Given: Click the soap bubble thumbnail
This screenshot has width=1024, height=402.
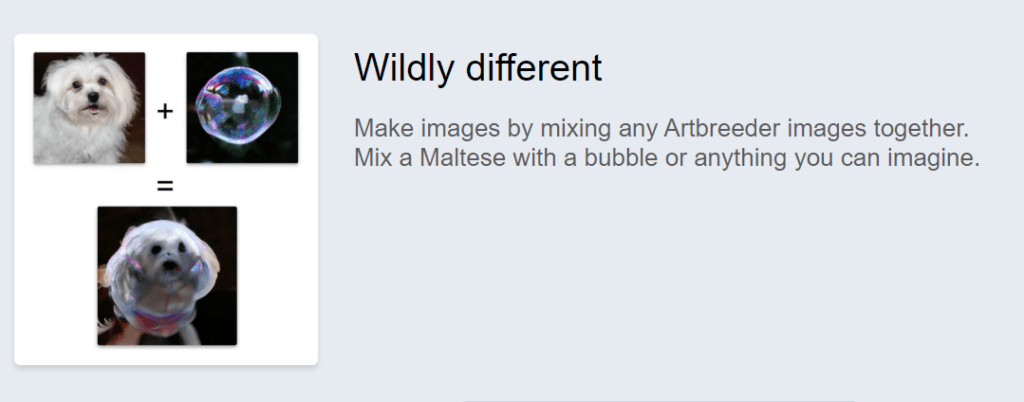Looking at the screenshot, I should click(x=242, y=108).
